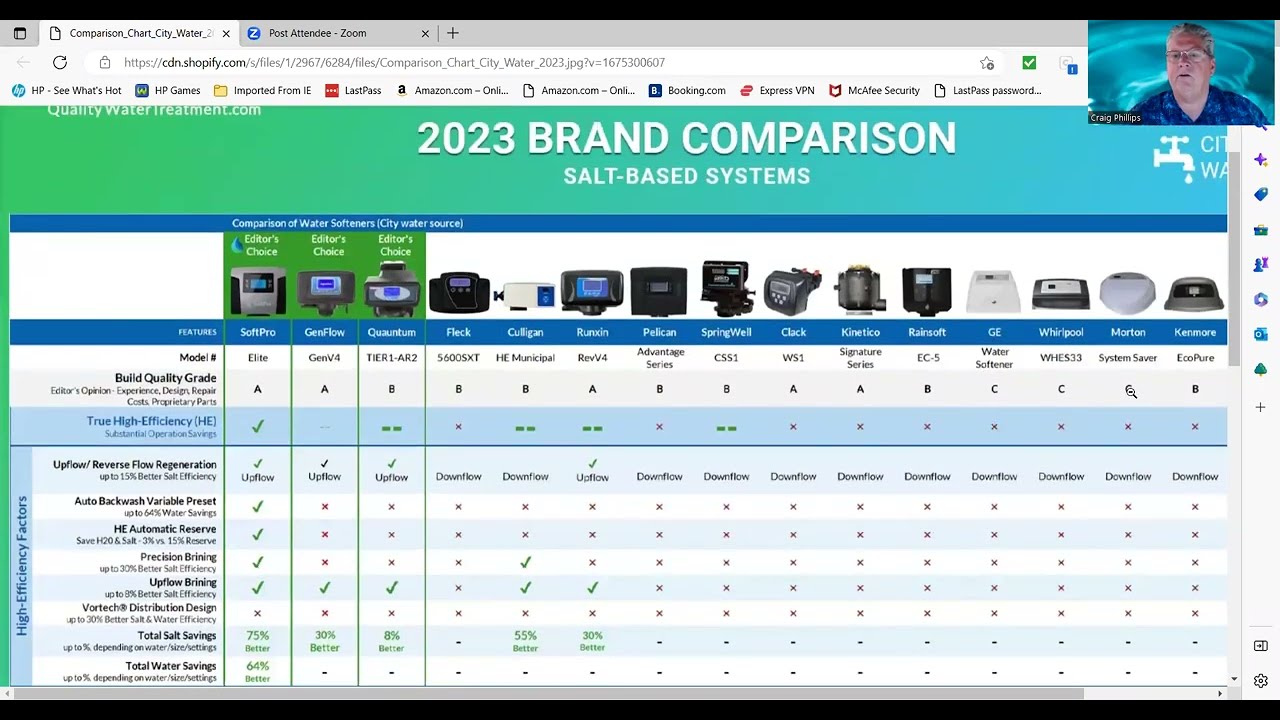
Task: Click the GenFlow valve image
Action: 325,291
